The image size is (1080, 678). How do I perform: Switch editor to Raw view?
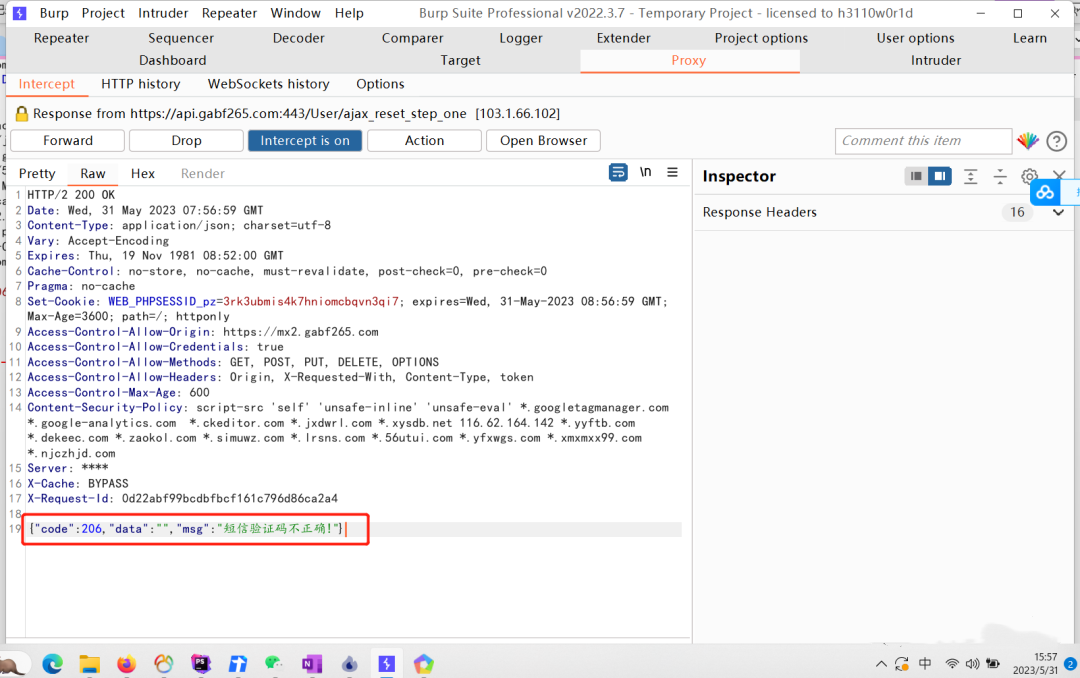92,174
